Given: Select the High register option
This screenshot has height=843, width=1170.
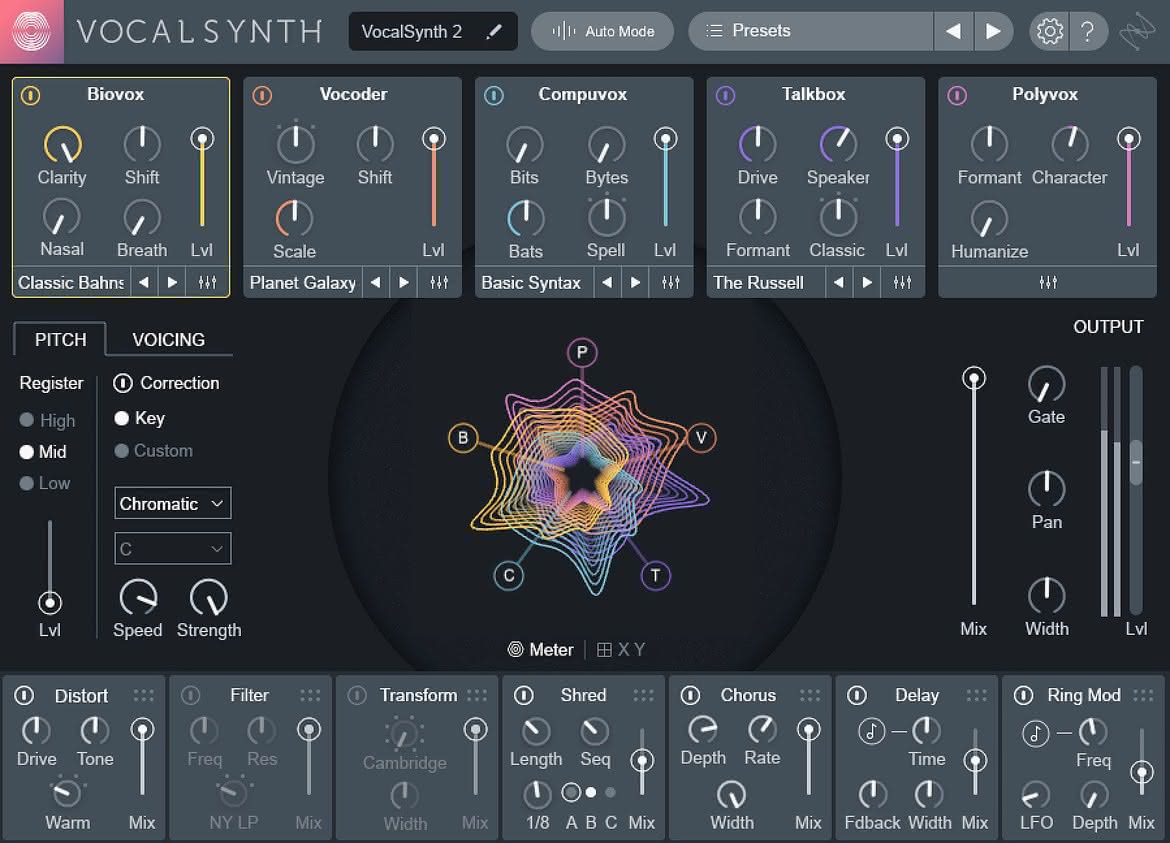Looking at the screenshot, I should [x=47, y=420].
